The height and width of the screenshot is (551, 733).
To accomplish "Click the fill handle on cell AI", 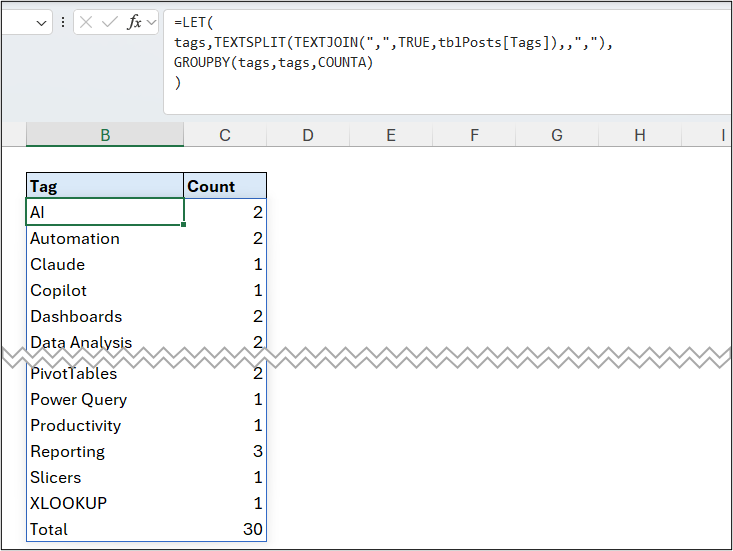I will [183, 225].
